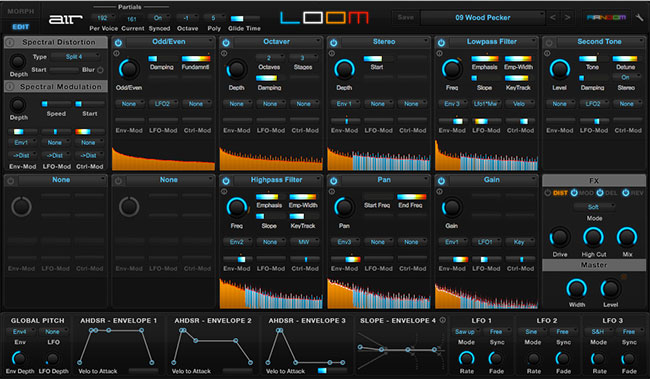Viewport: 650px width, 379px height.
Task: Toggle the Gain module power button
Action: click(x=441, y=181)
